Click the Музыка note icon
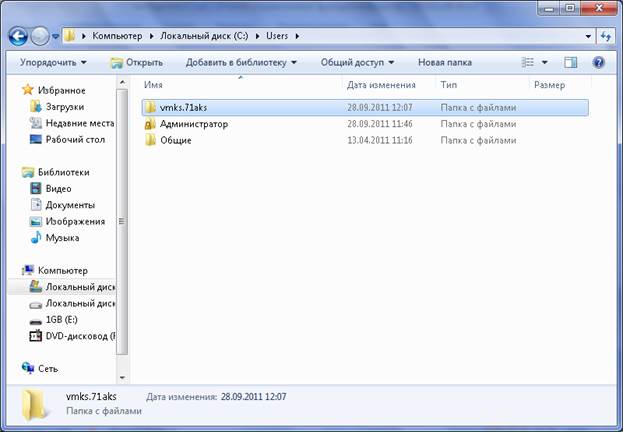 36,237
